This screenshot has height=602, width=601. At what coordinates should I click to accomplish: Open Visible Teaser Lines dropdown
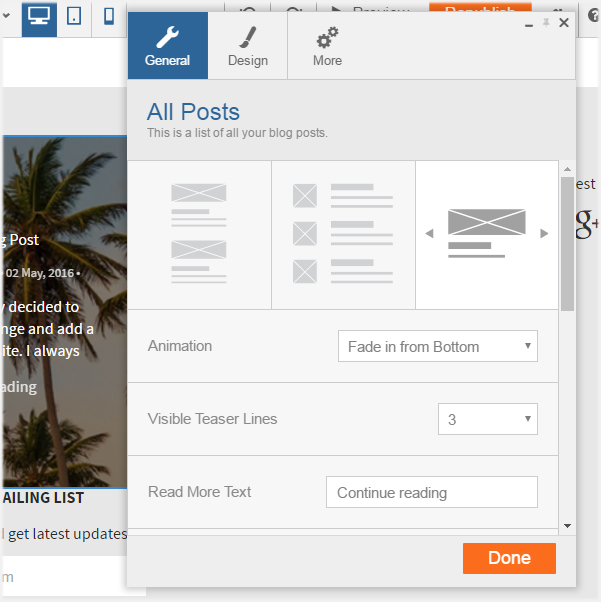coord(488,419)
